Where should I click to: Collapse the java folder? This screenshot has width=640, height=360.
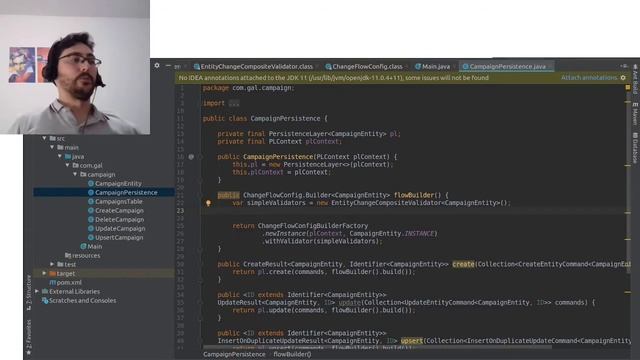pos(60,156)
